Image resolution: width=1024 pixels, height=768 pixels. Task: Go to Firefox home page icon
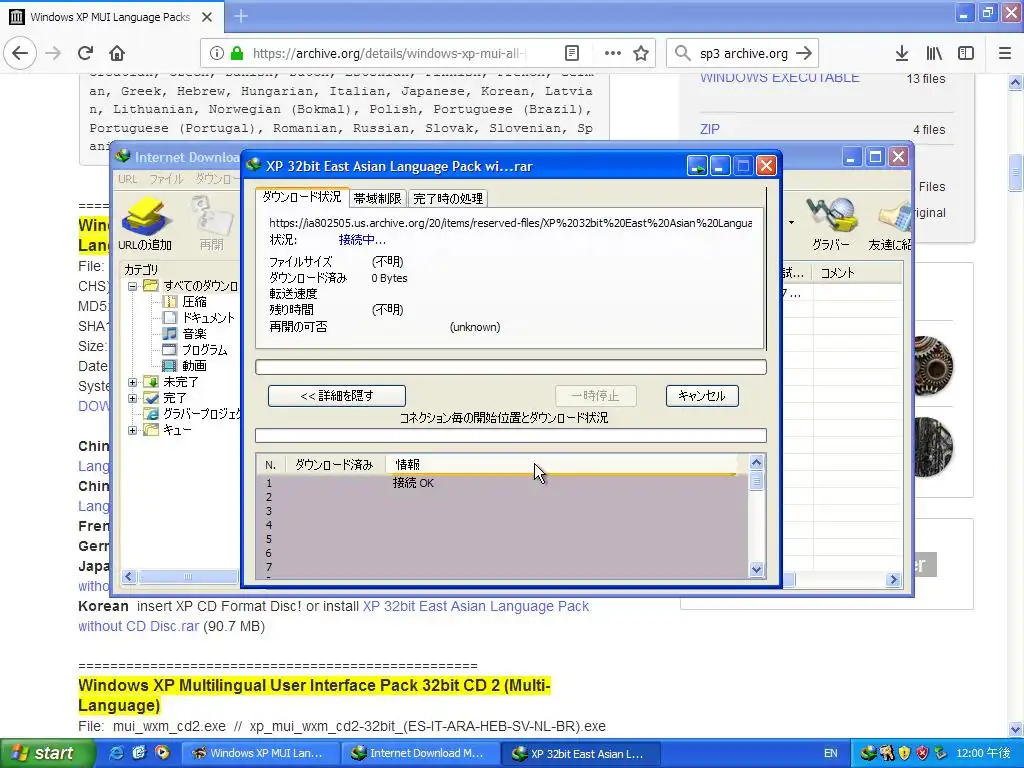click(x=117, y=53)
